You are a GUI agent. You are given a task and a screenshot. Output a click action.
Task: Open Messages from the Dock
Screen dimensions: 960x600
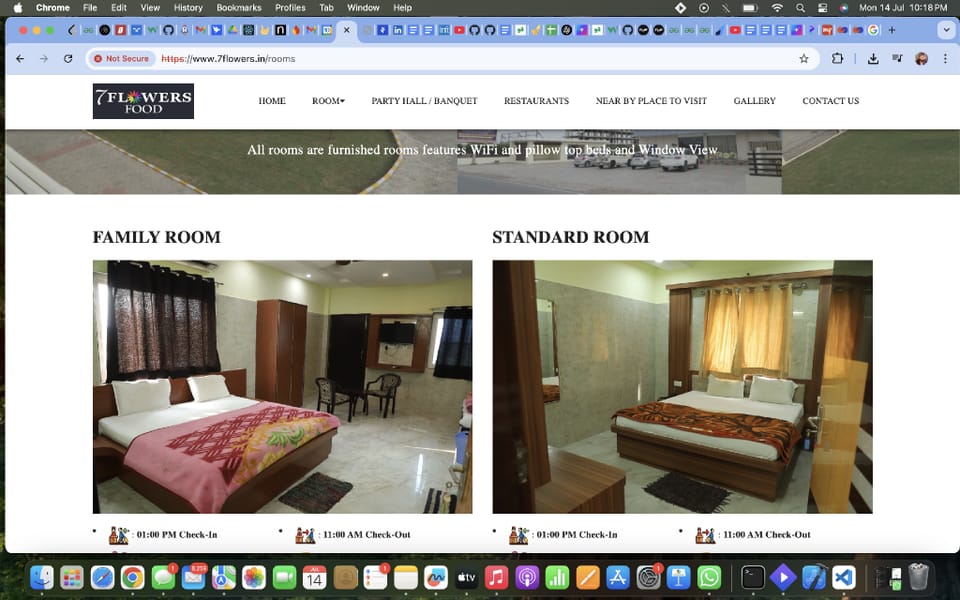163,577
